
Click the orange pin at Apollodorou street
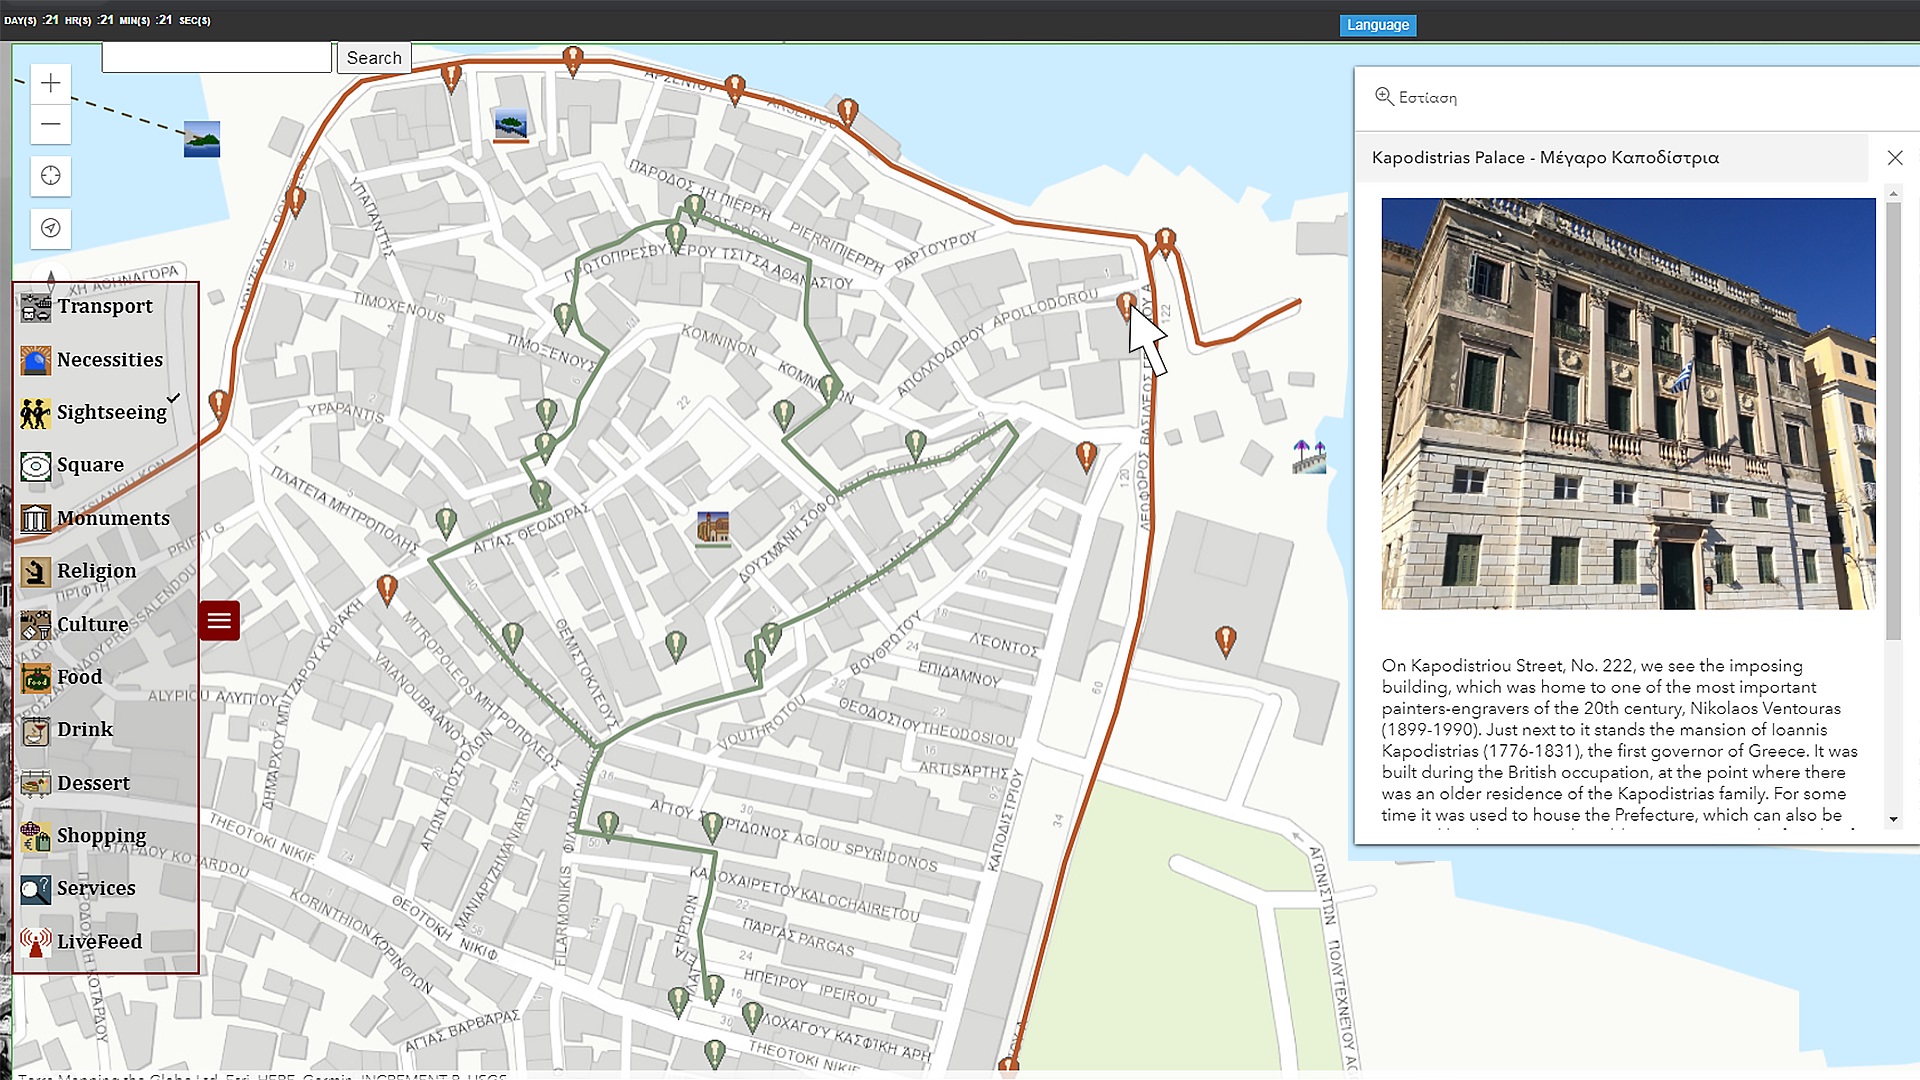pos(1126,306)
